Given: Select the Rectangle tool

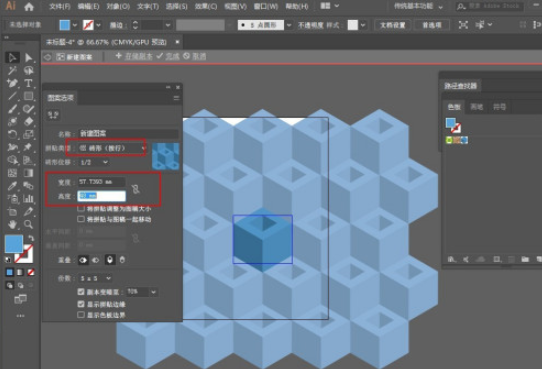Looking at the screenshot, I should click(28, 96).
